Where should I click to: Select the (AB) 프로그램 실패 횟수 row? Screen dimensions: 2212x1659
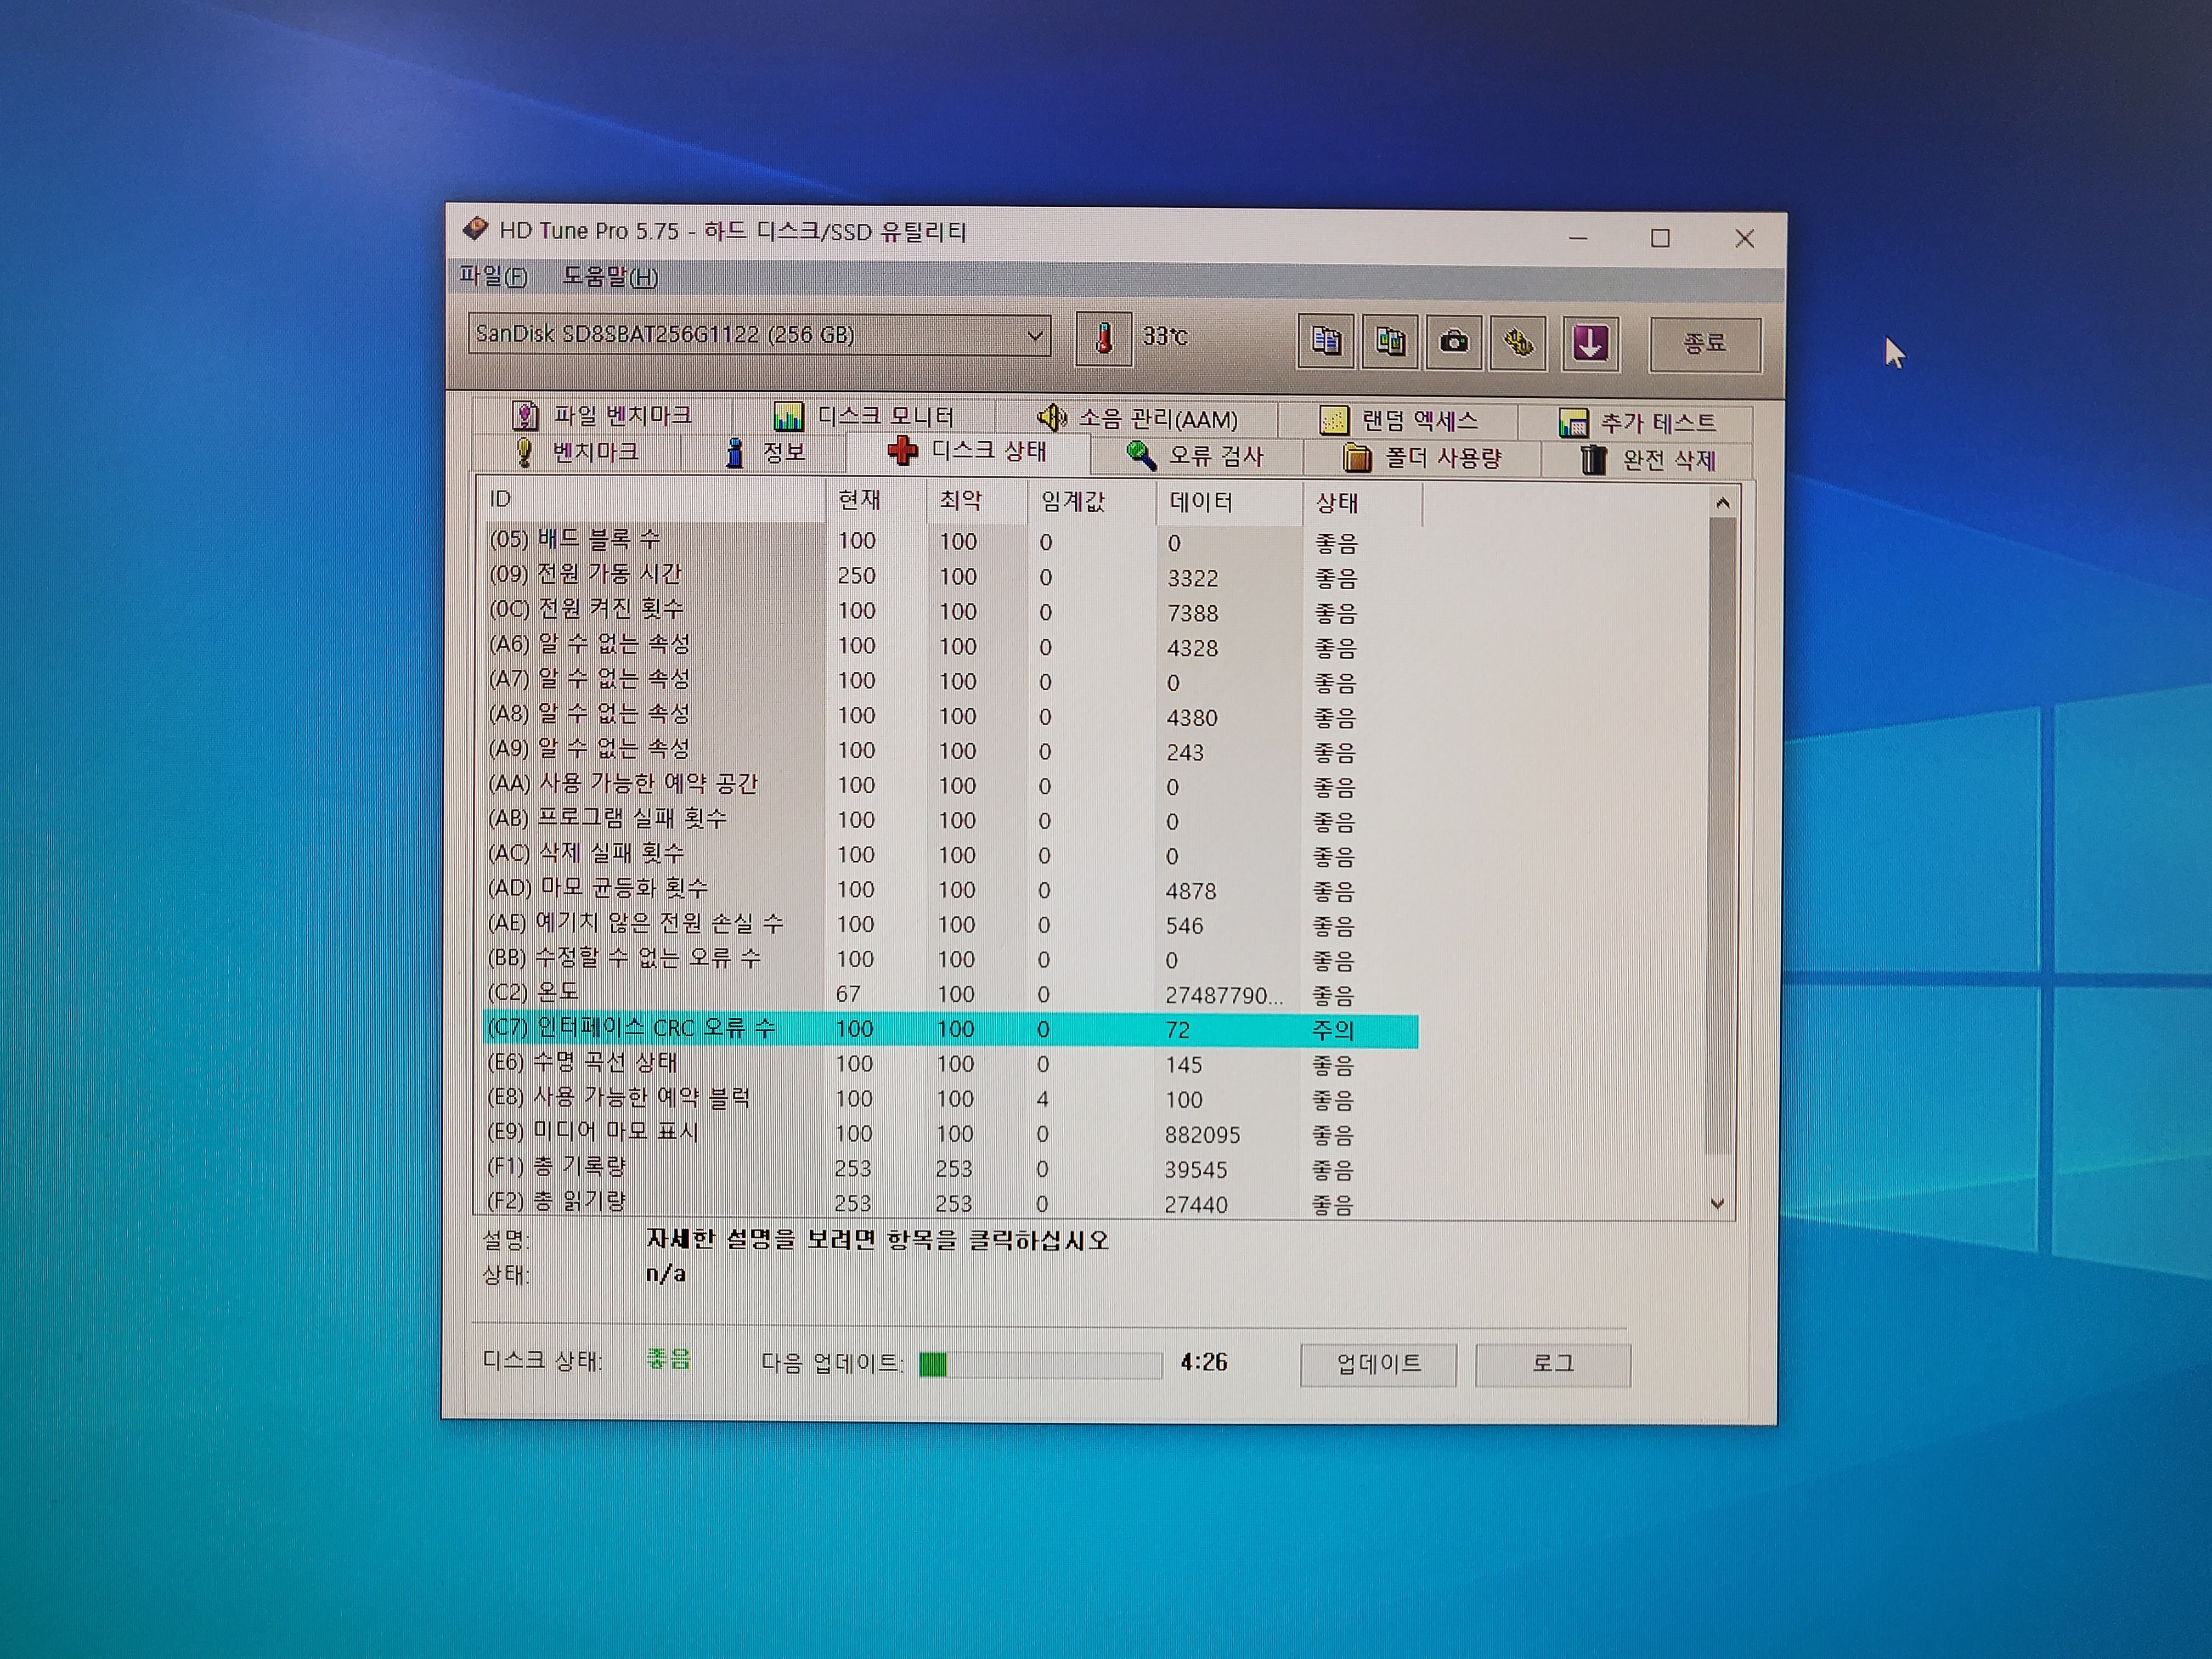[951, 820]
